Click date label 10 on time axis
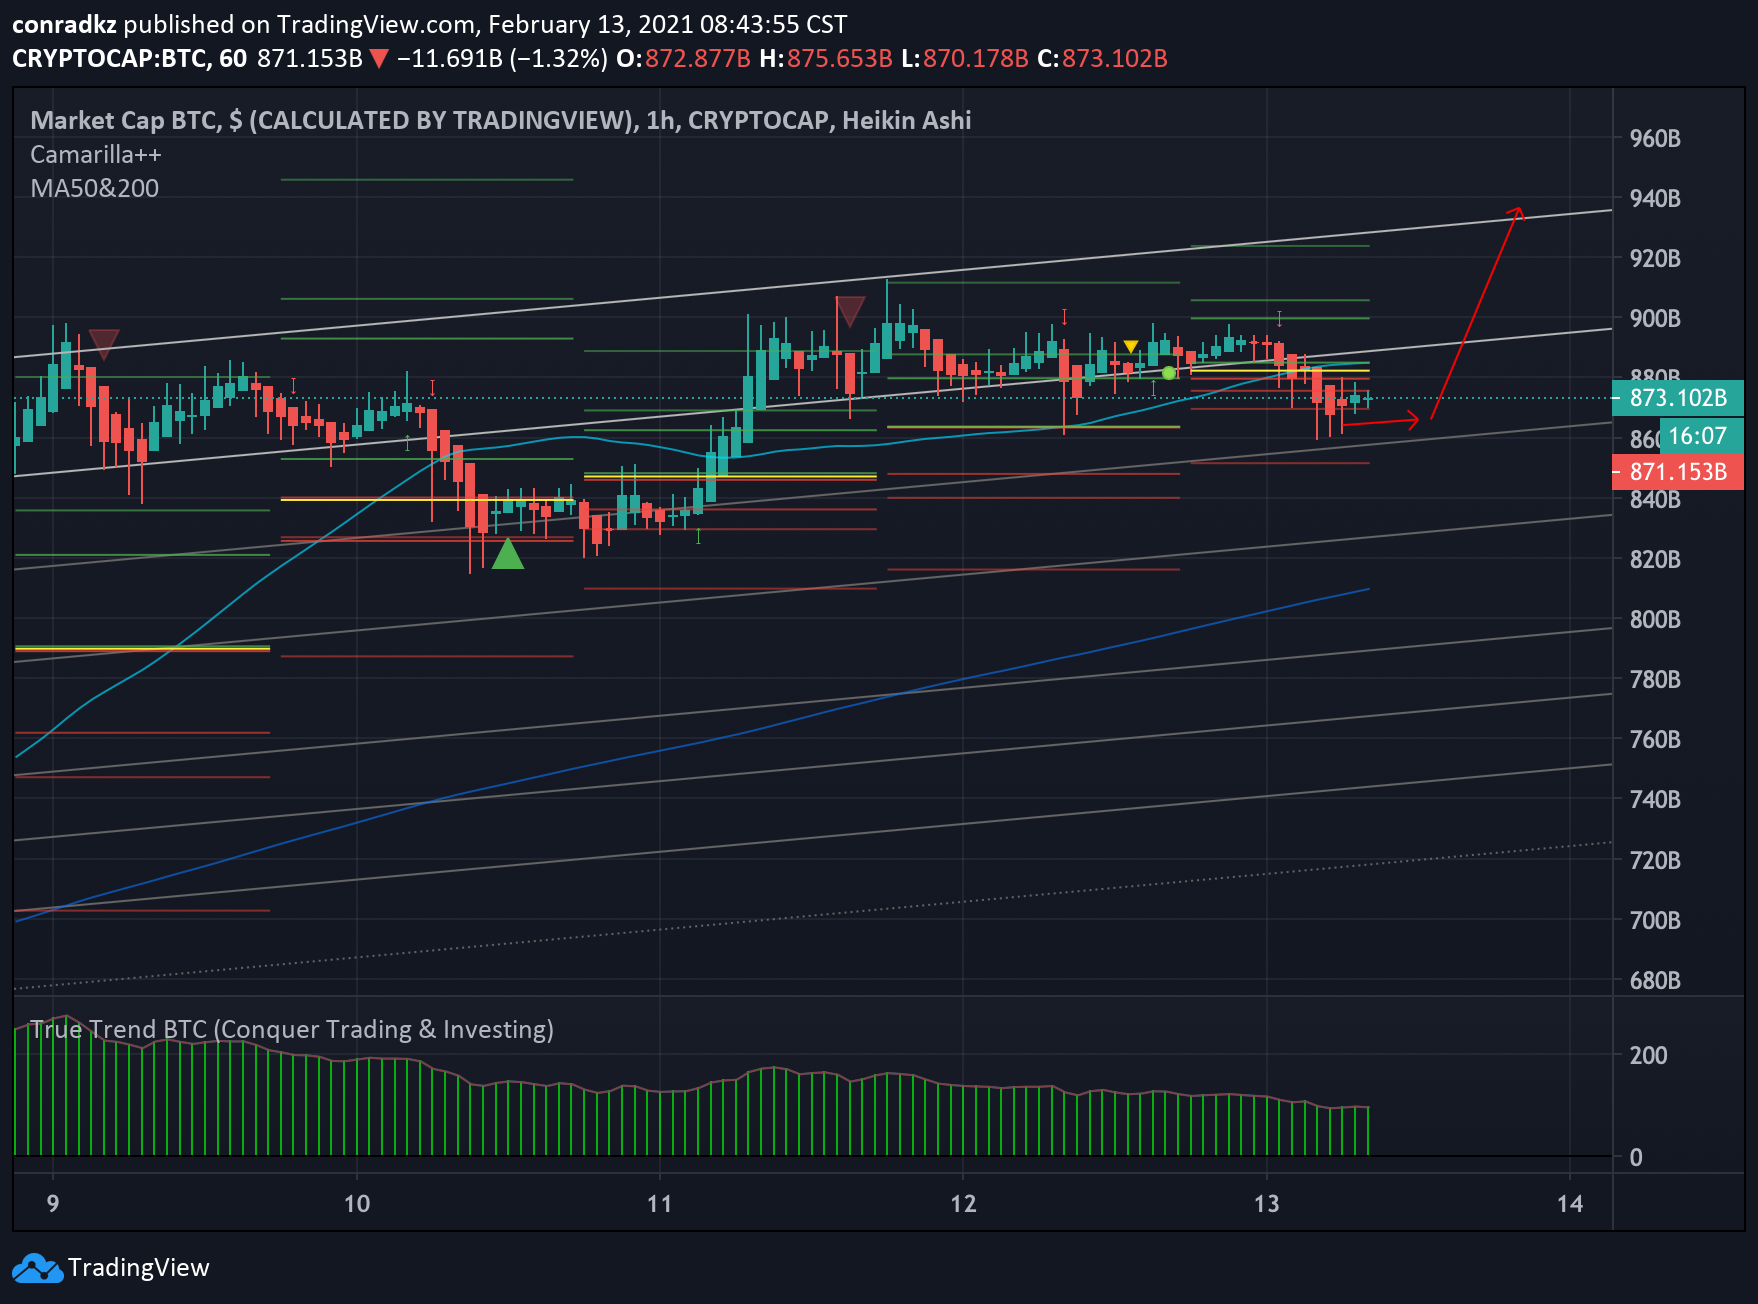The image size is (1758, 1304). [357, 1204]
